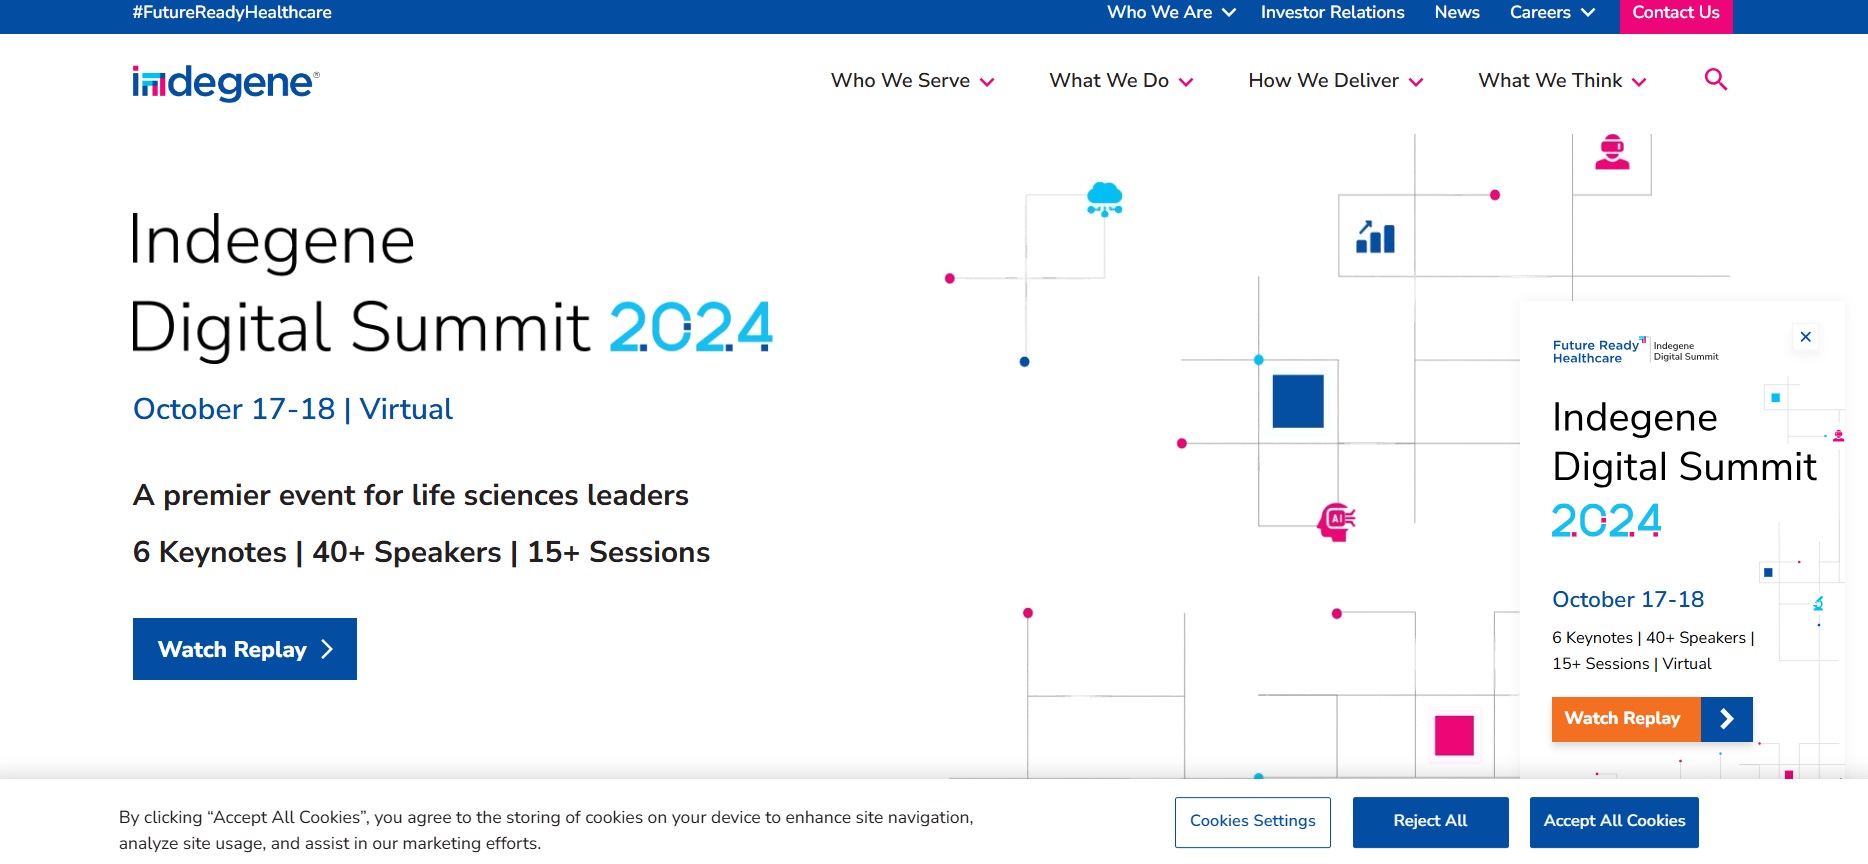Open the How We Deliver dropdown
The height and width of the screenshot is (864, 1868).
click(1335, 81)
